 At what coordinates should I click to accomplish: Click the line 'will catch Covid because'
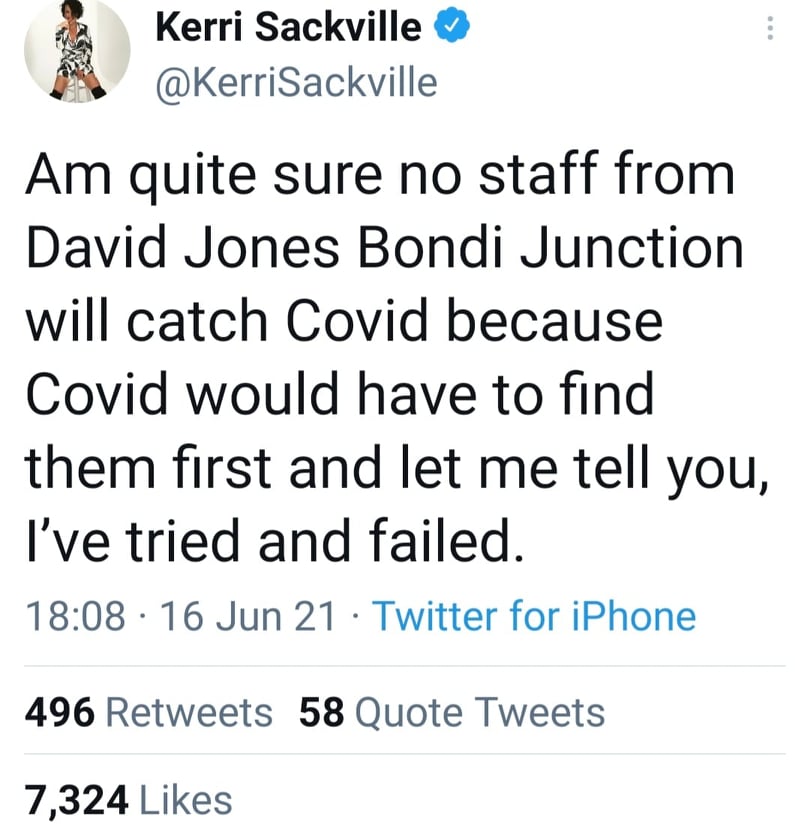point(343,322)
